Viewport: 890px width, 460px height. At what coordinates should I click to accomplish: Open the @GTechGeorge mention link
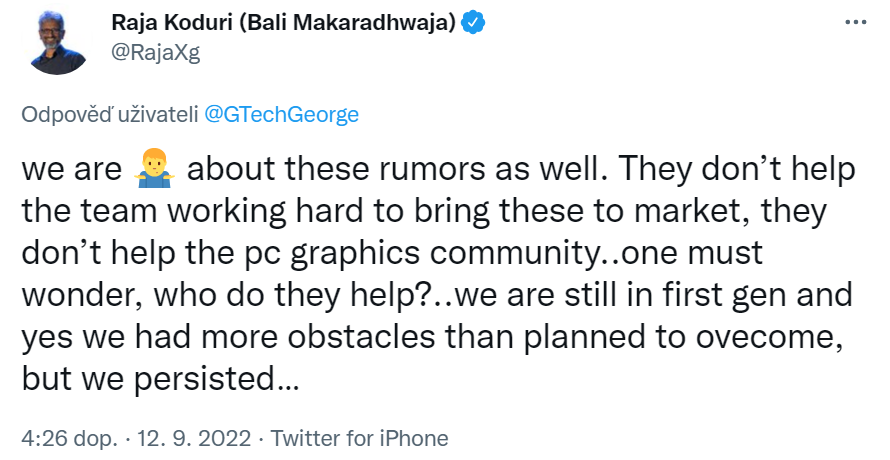pyautogui.click(x=281, y=115)
